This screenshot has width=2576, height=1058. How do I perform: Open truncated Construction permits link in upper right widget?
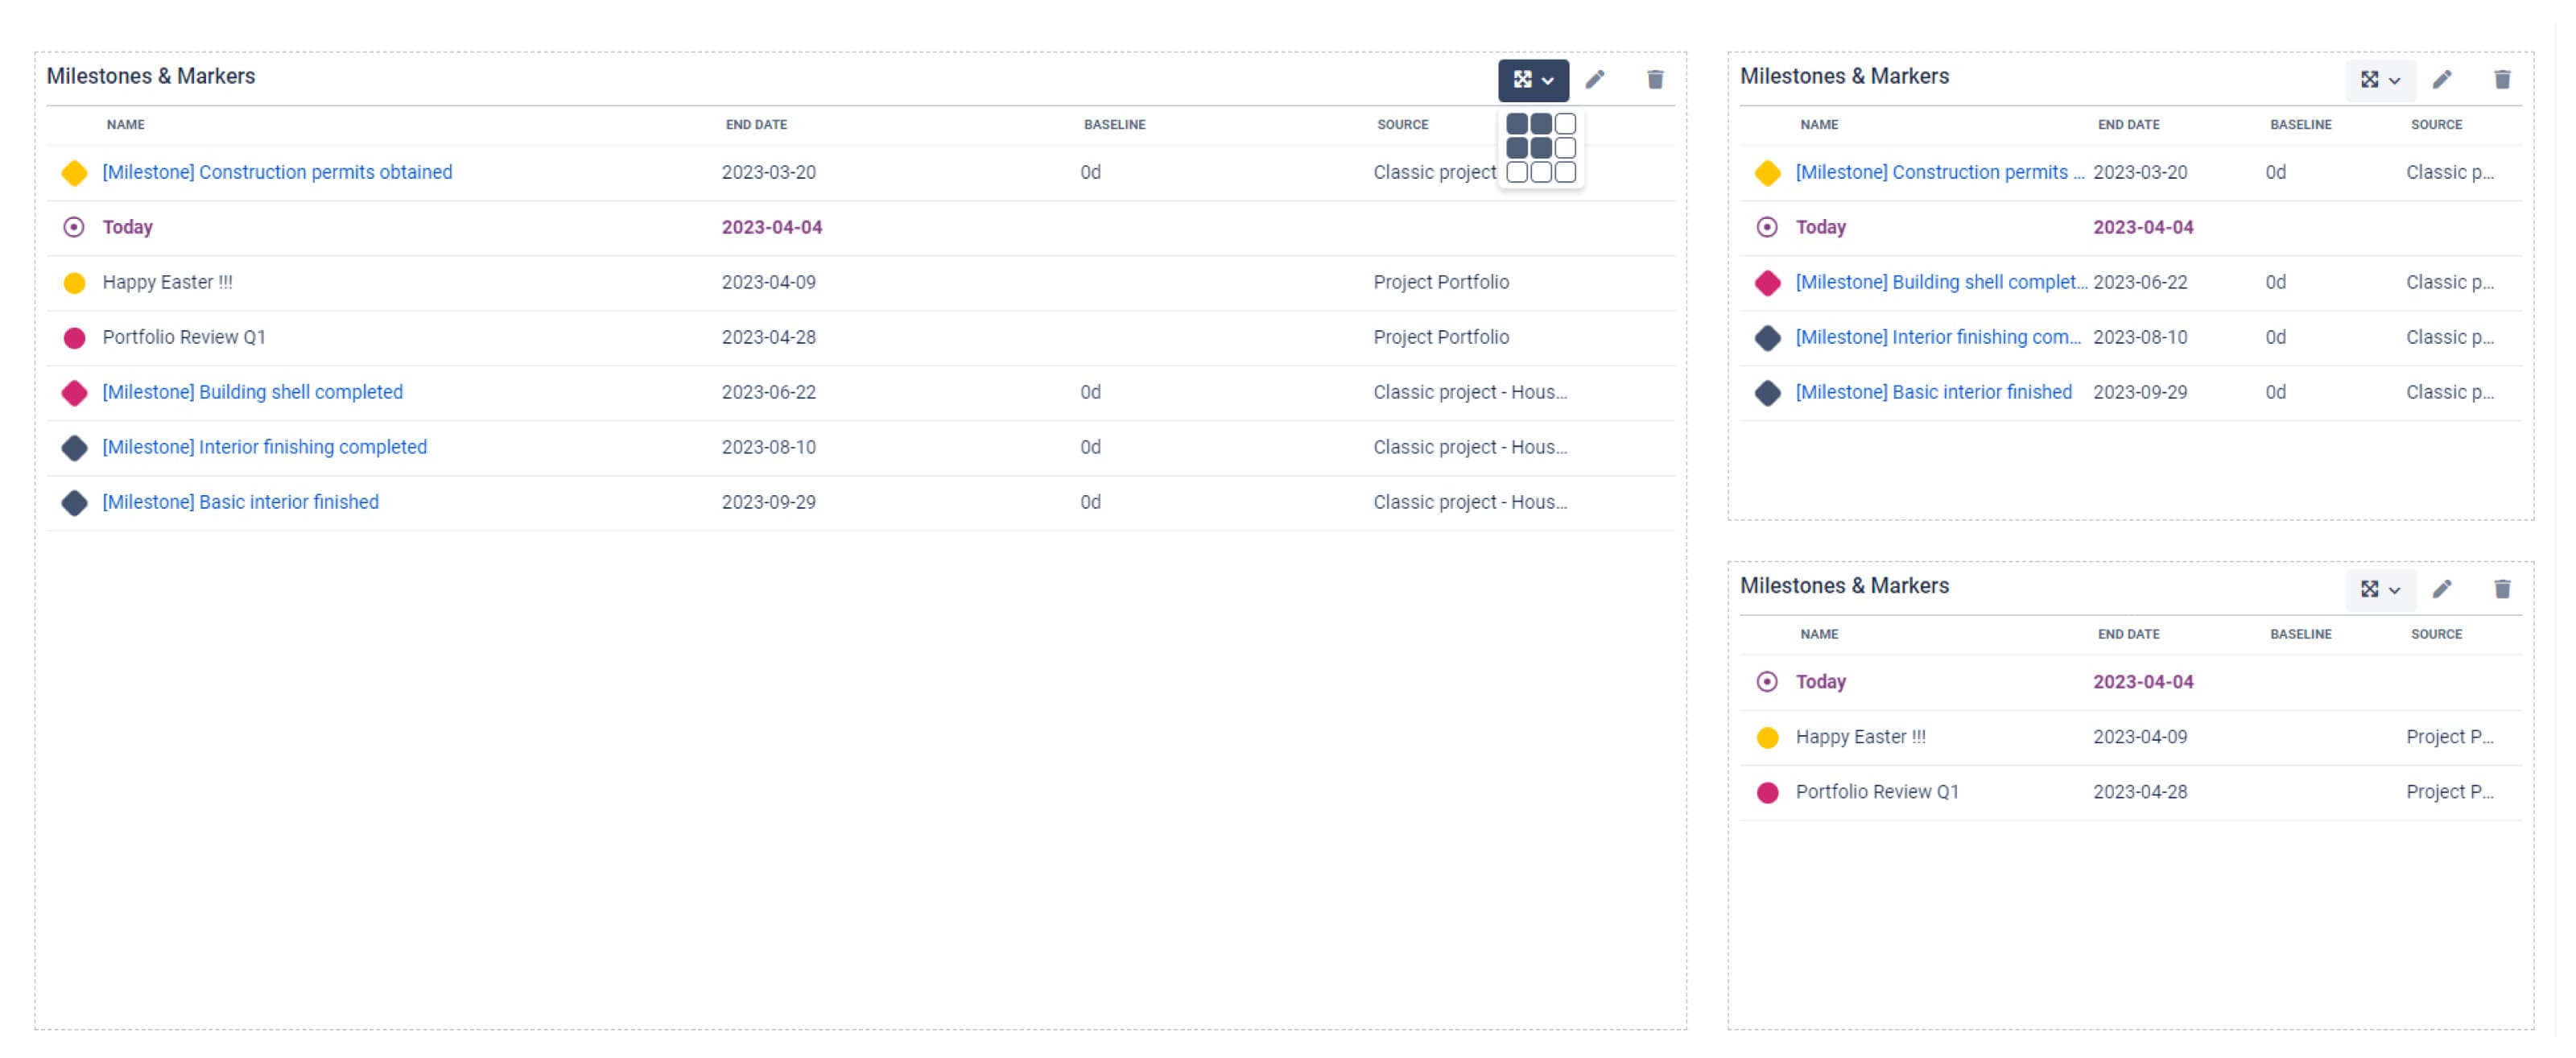(1940, 172)
